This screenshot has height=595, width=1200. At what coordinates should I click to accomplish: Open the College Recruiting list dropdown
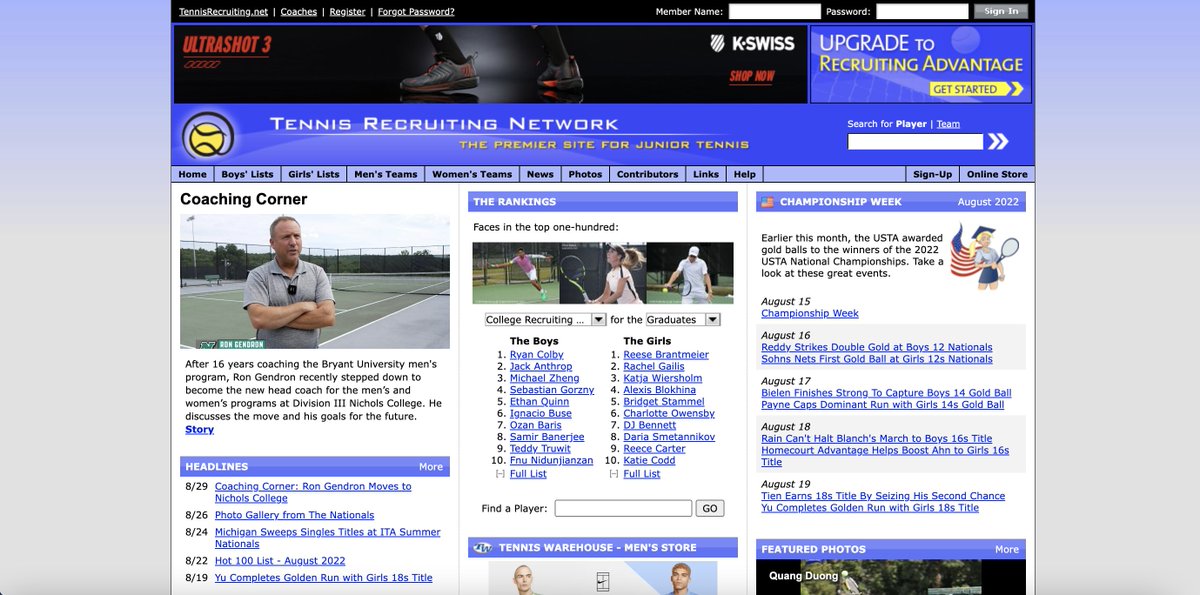coord(545,320)
